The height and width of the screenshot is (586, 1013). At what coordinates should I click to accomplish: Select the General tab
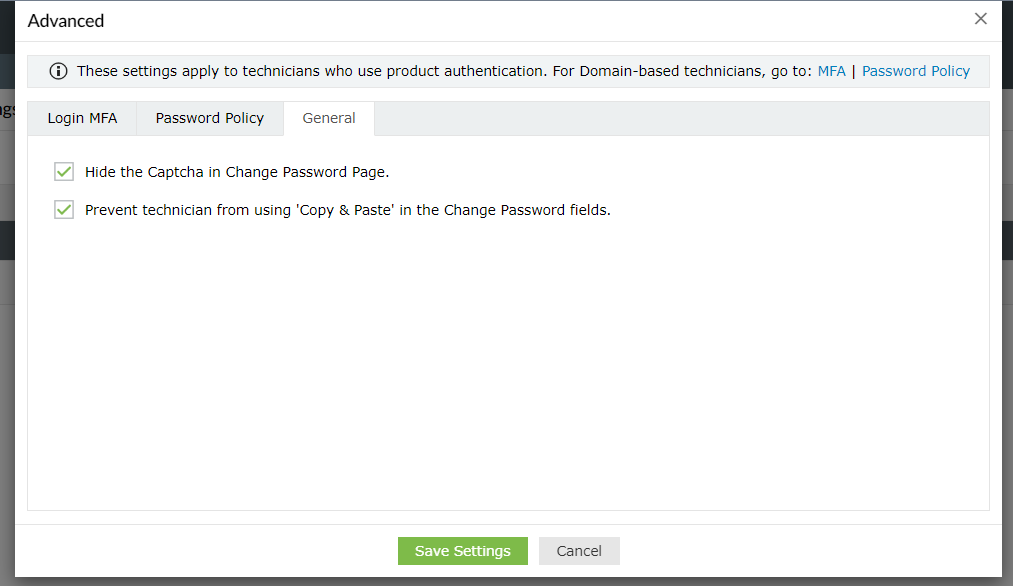point(329,118)
